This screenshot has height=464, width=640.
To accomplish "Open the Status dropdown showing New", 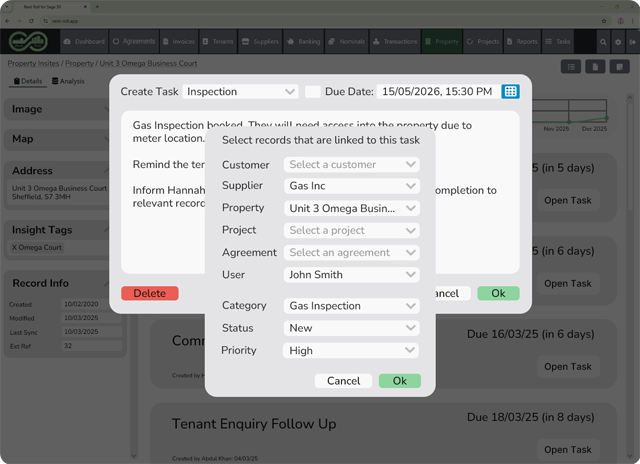I will pyautogui.click(x=352, y=328).
